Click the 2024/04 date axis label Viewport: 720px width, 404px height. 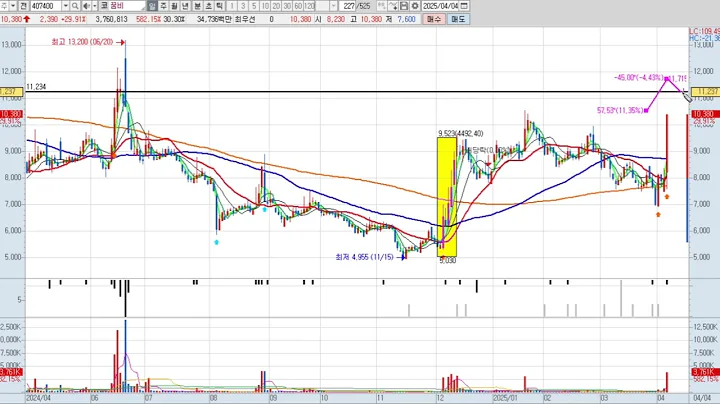pyautogui.click(x=39, y=398)
